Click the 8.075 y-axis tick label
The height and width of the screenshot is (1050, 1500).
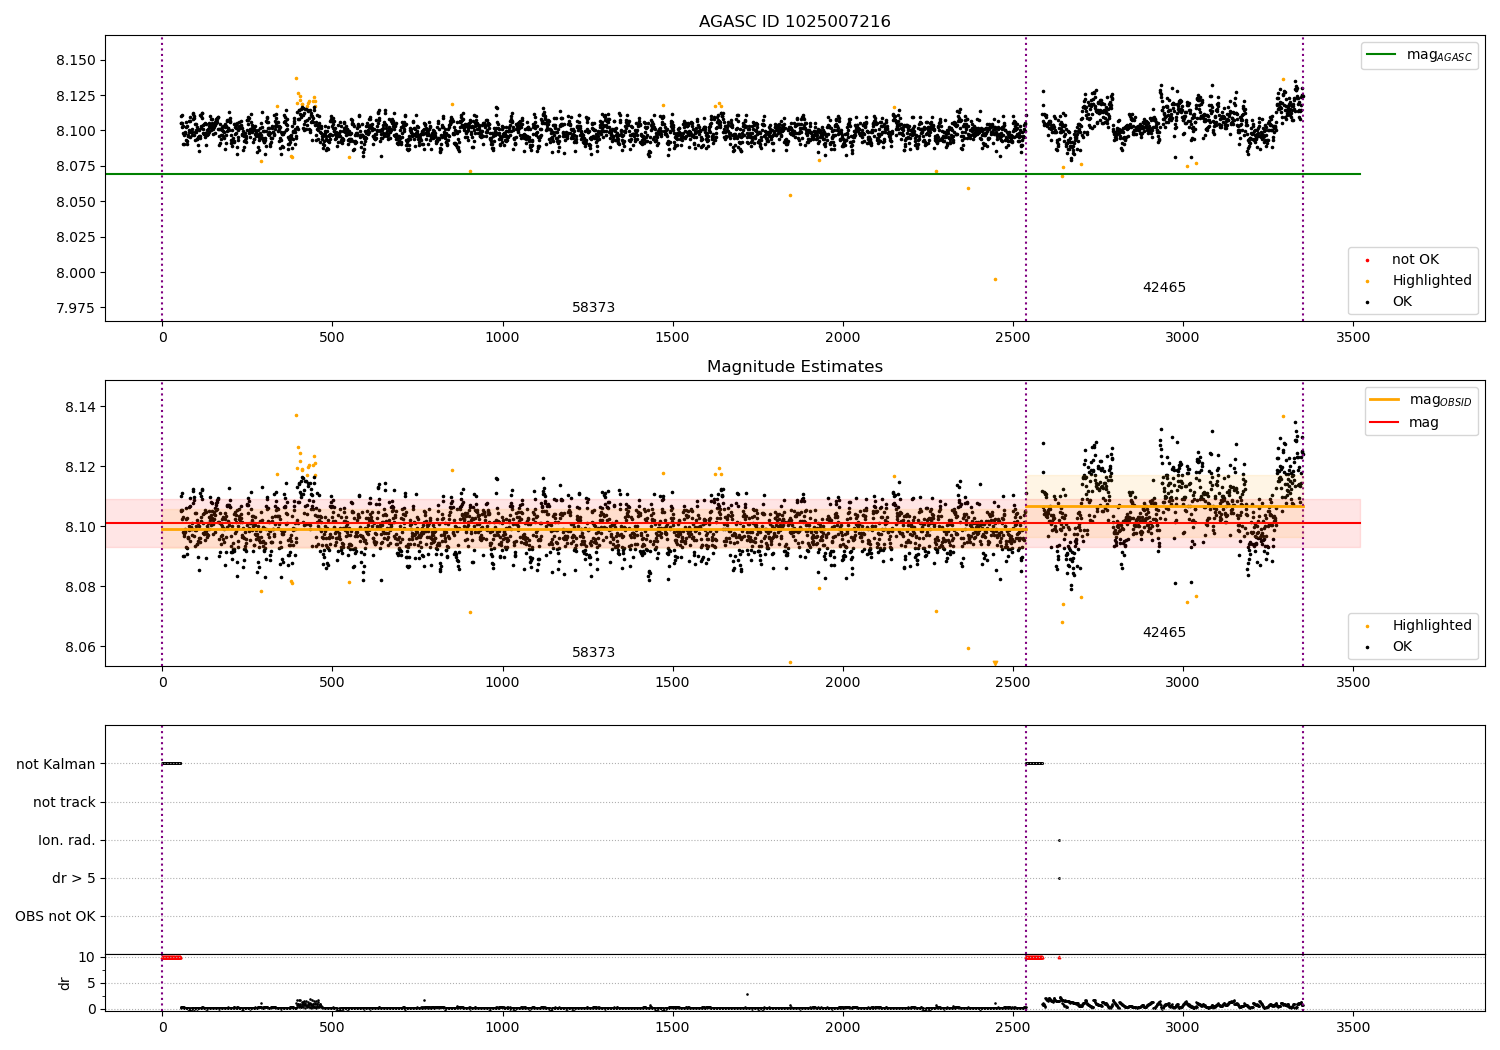76,166
